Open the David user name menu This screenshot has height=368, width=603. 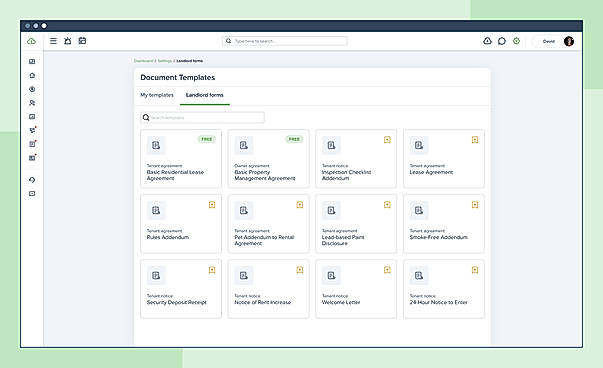[549, 41]
